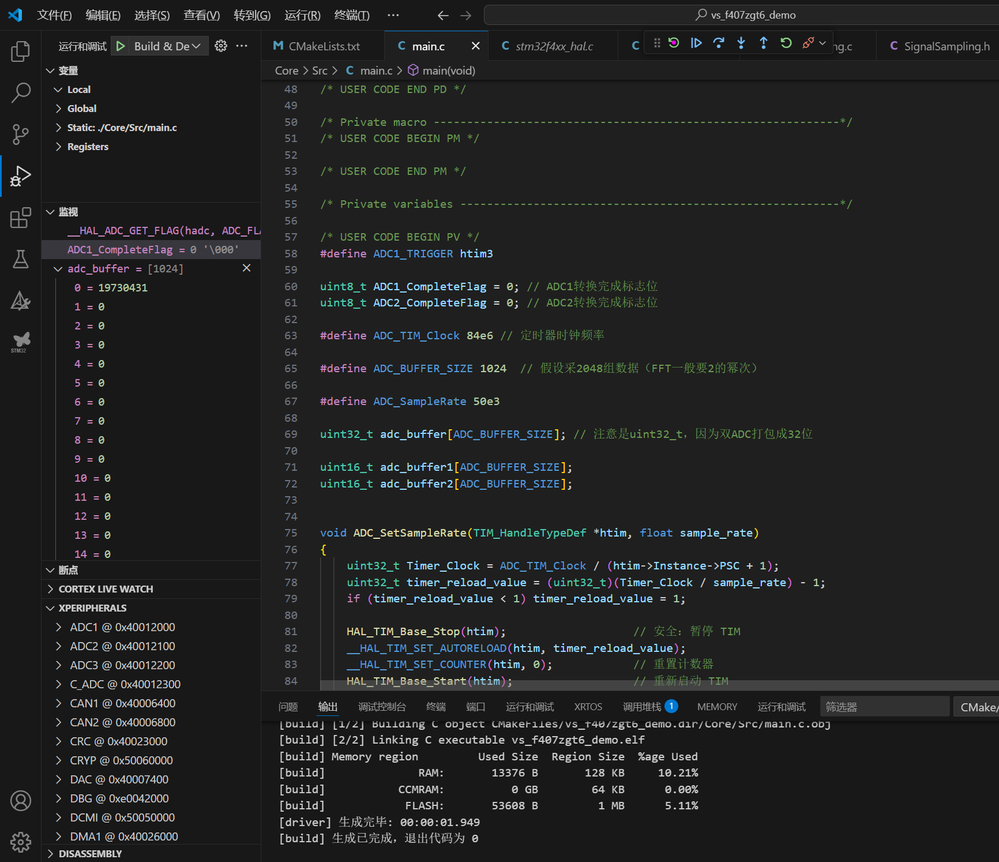Open the Source Control view

click(x=20, y=135)
